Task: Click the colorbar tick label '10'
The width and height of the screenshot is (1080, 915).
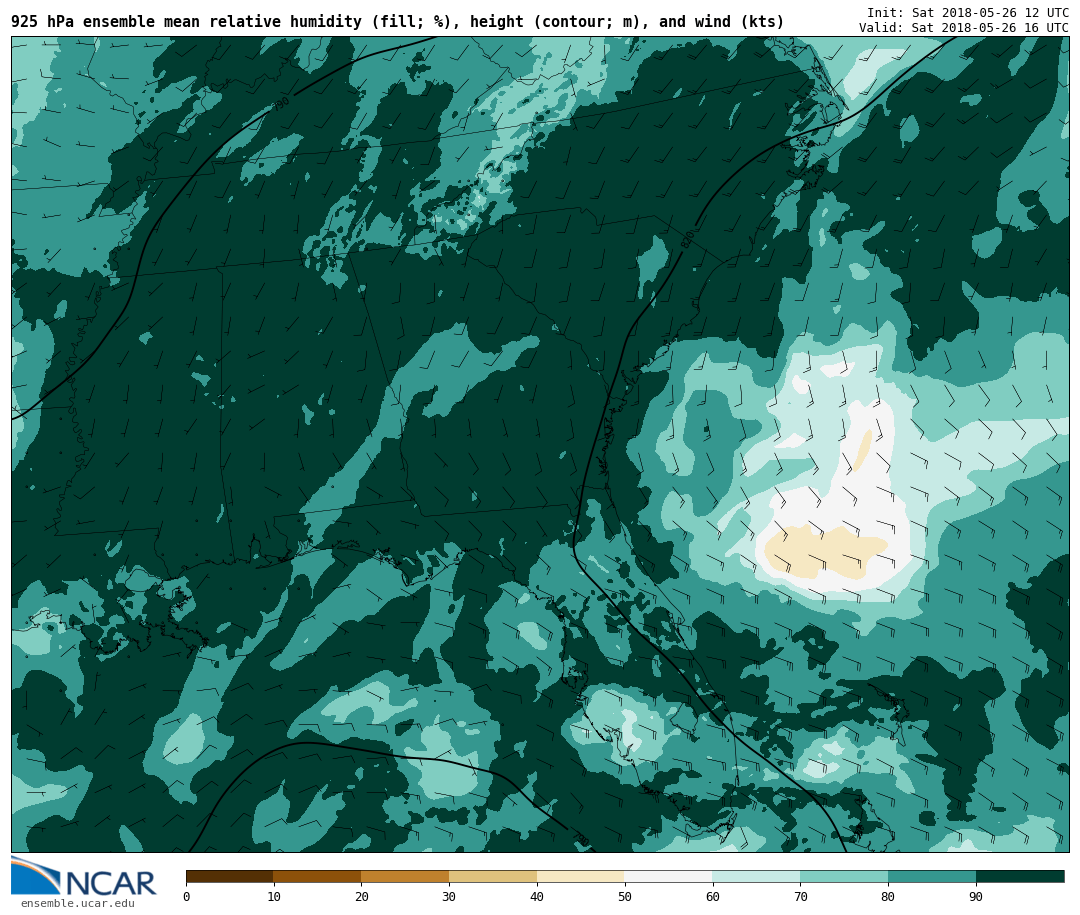Action: tap(274, 896)
